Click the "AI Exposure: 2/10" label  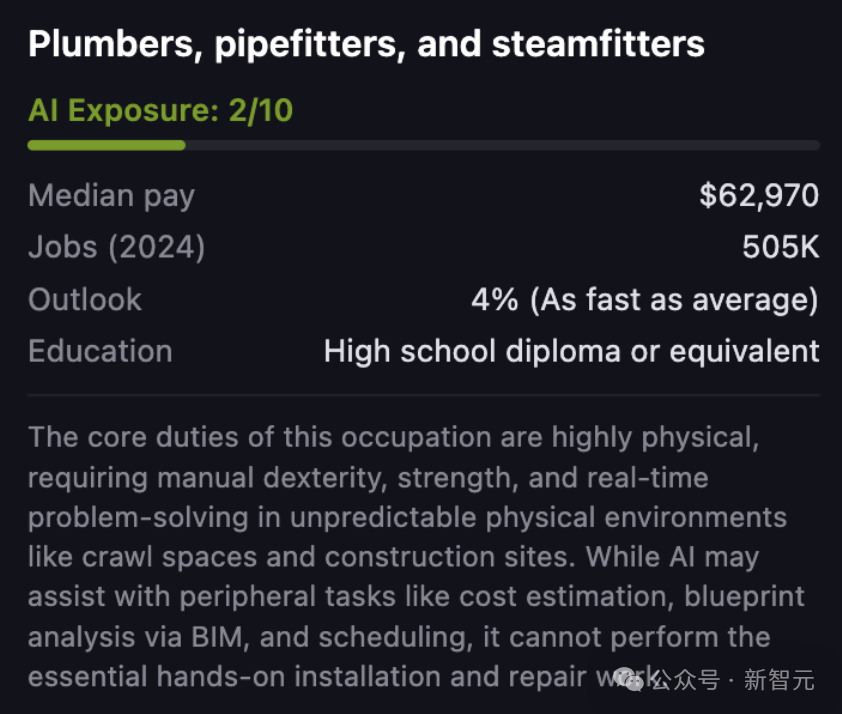click(160, 110)
